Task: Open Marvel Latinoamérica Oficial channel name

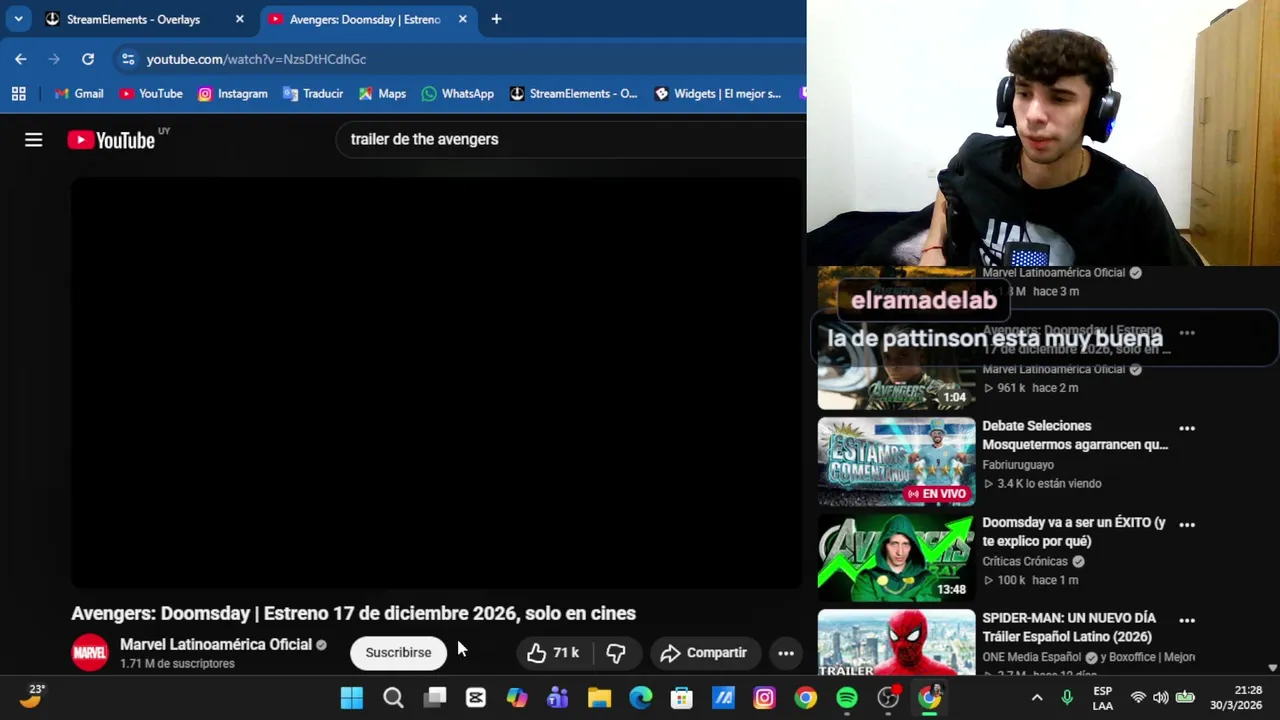Action: (x=216, y=644)
